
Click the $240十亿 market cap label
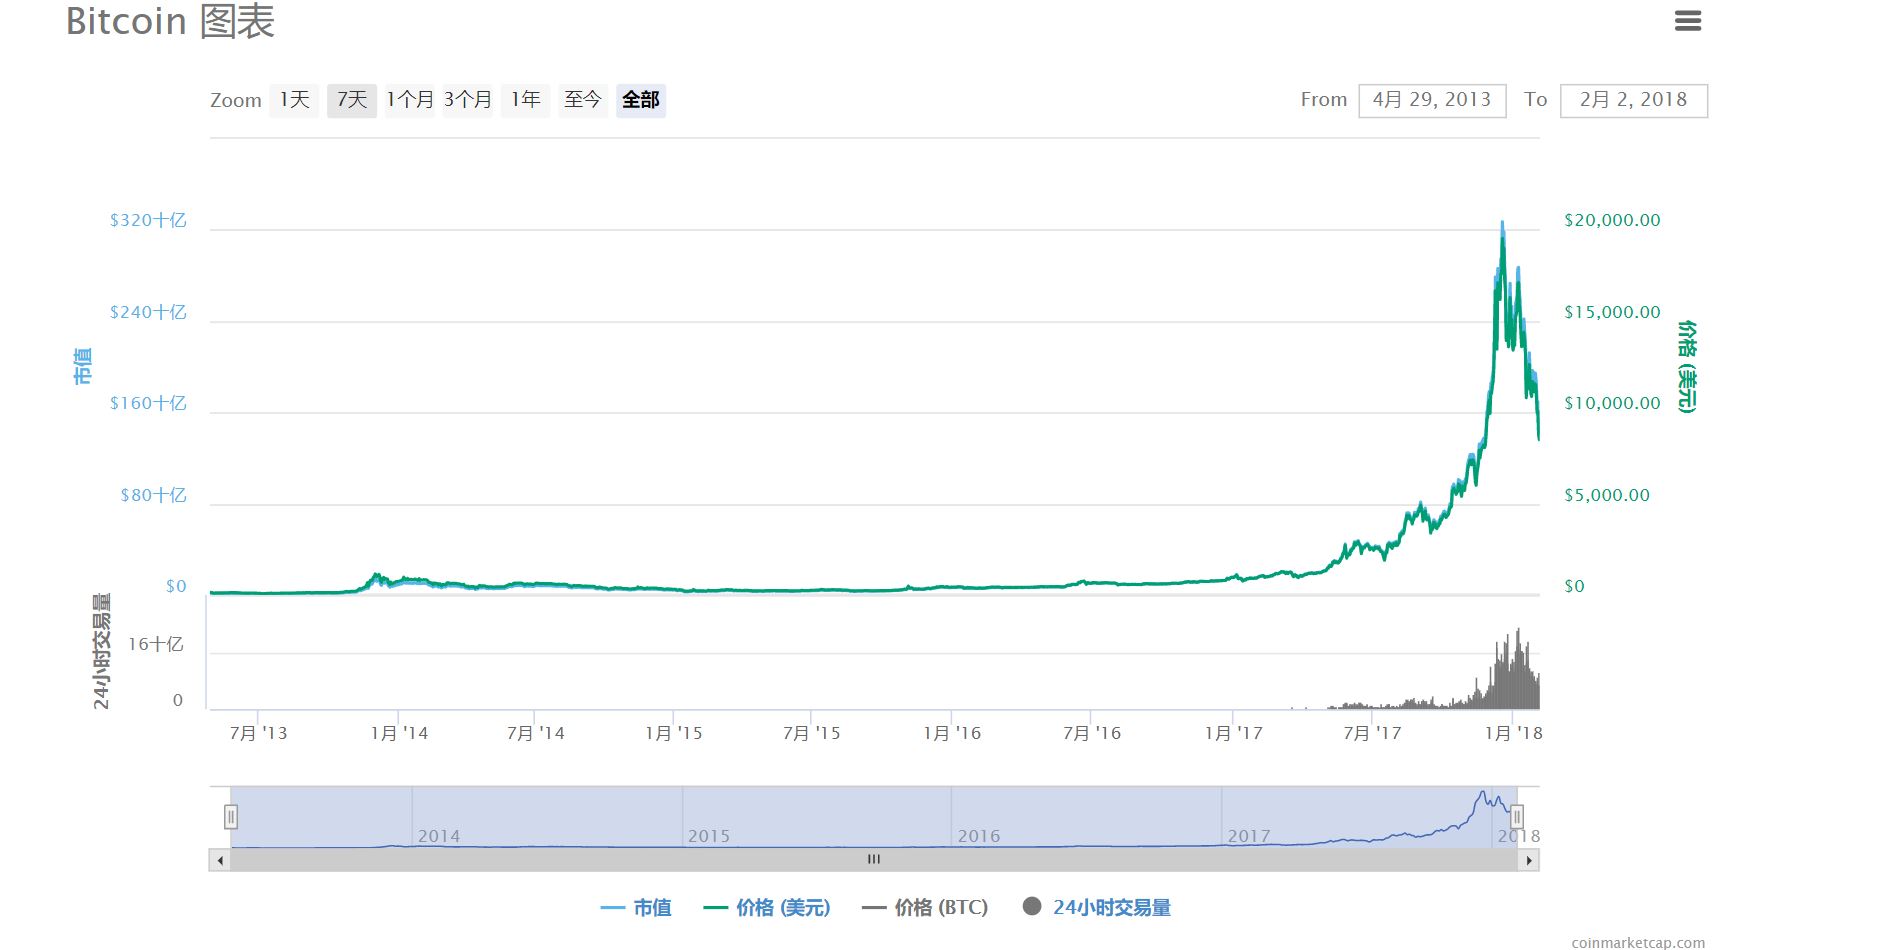148,312
